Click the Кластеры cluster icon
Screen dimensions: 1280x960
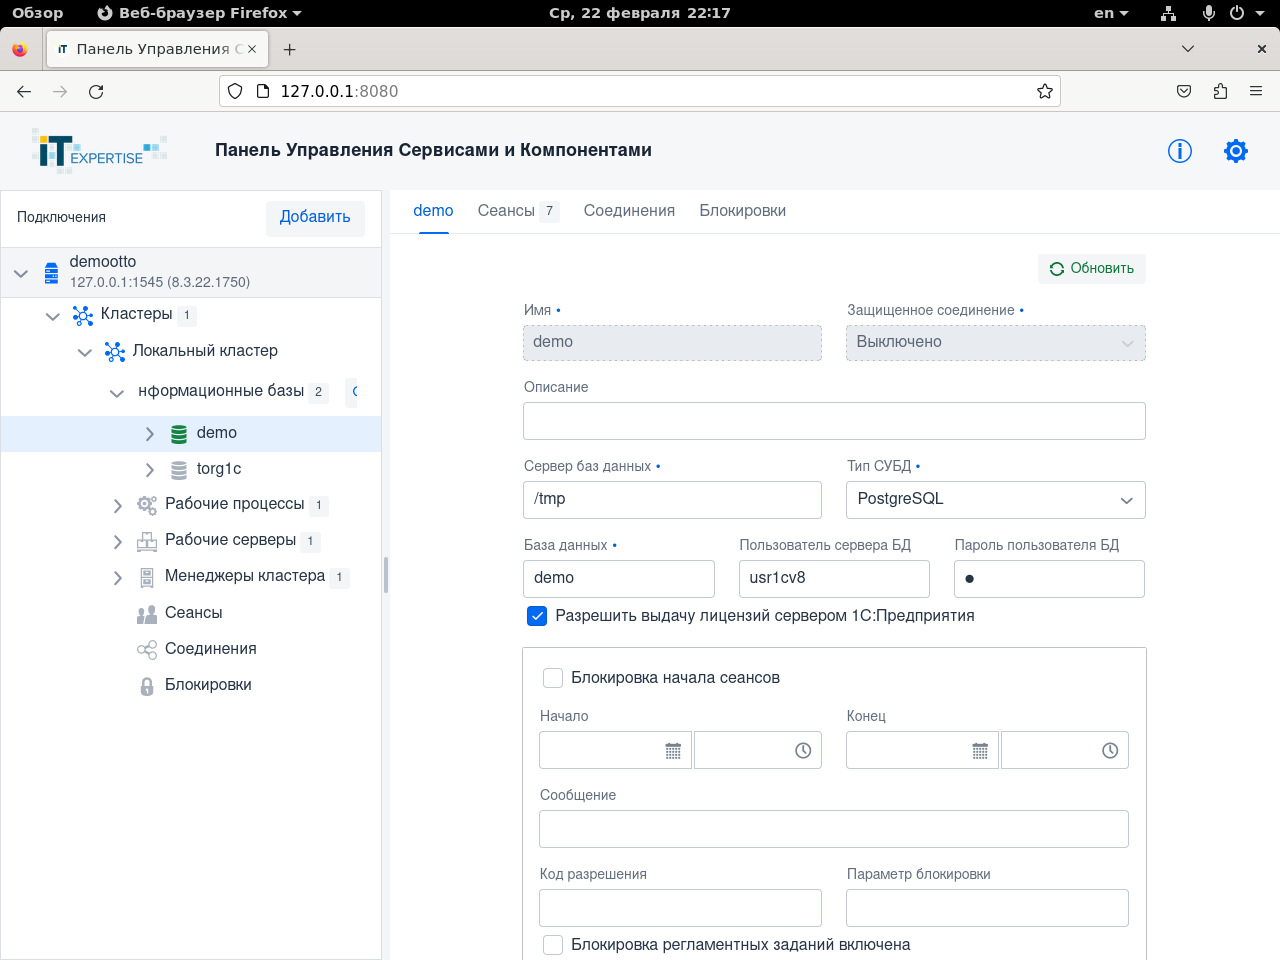point(83,316)
